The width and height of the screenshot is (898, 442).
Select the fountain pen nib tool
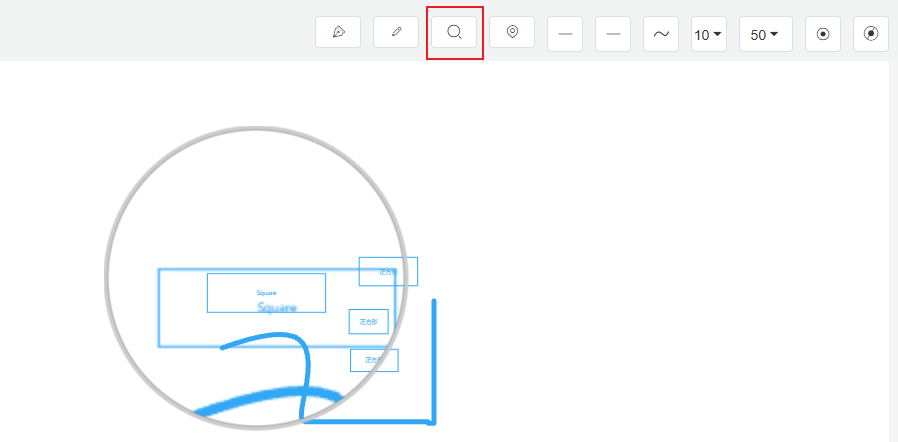pyautogui.click(x=338, y=33)
